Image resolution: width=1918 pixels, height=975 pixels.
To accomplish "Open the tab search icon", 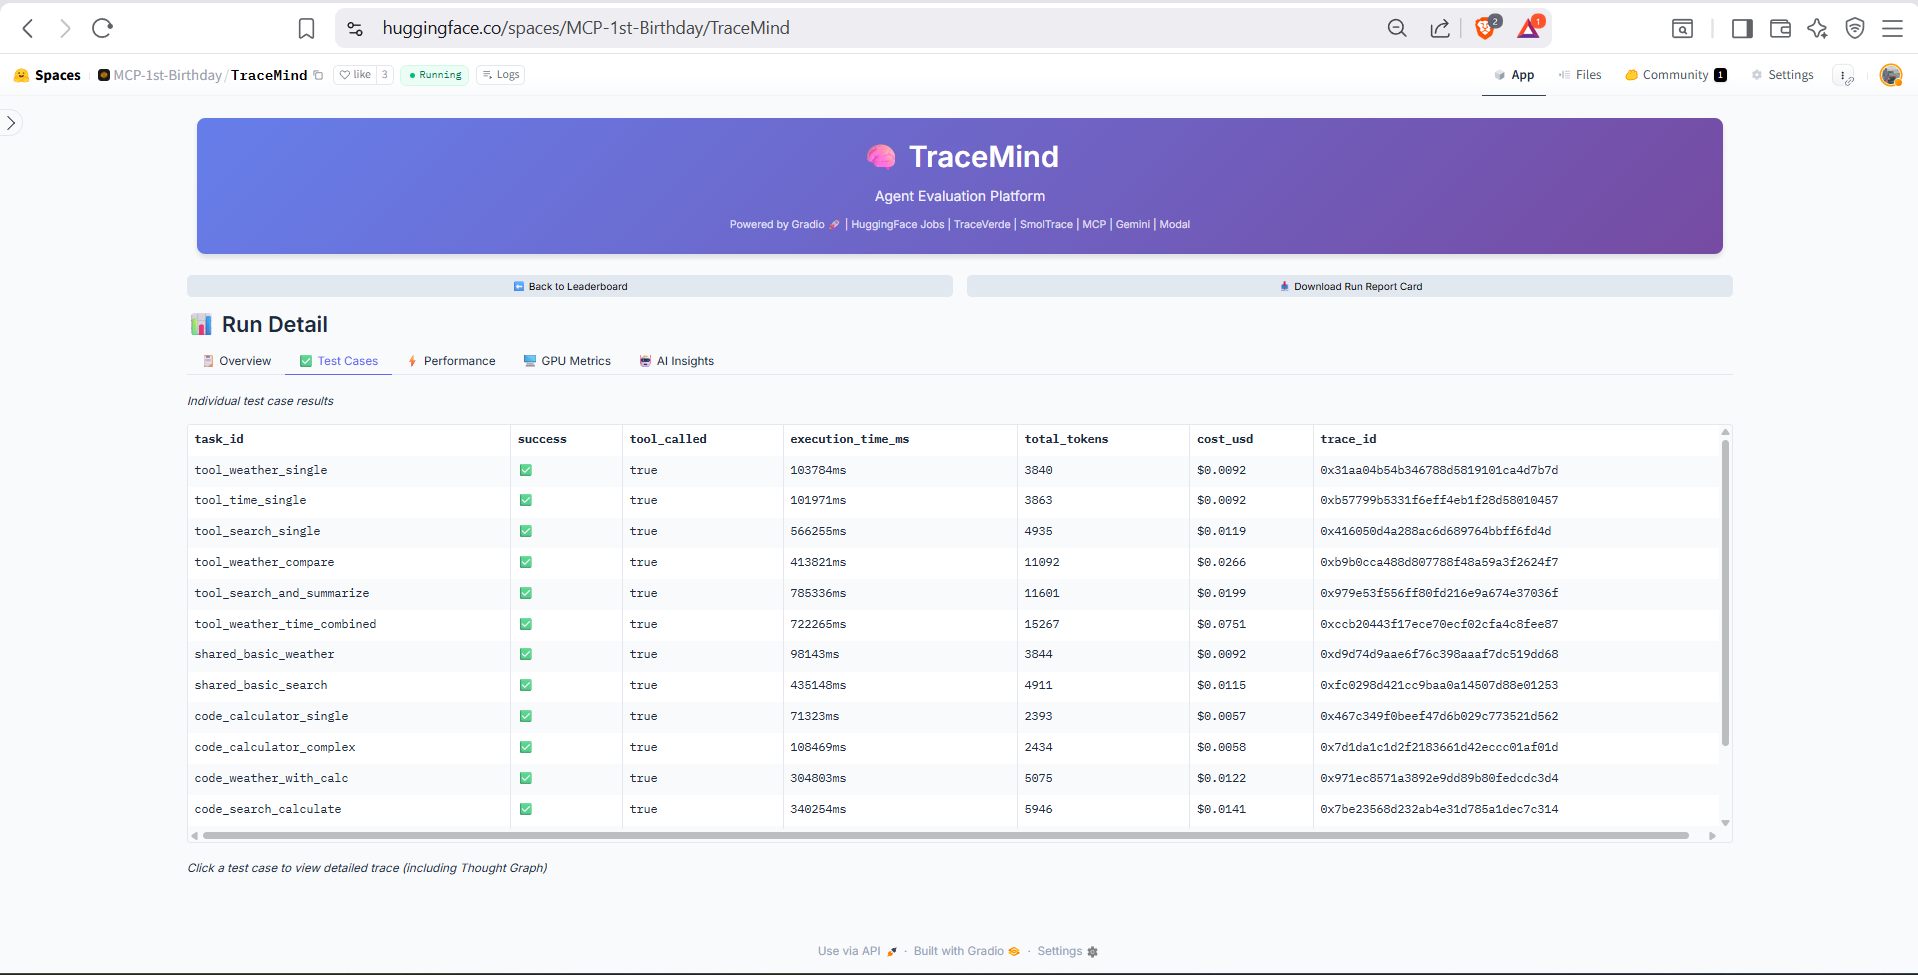I will (x=1683, y=29).
